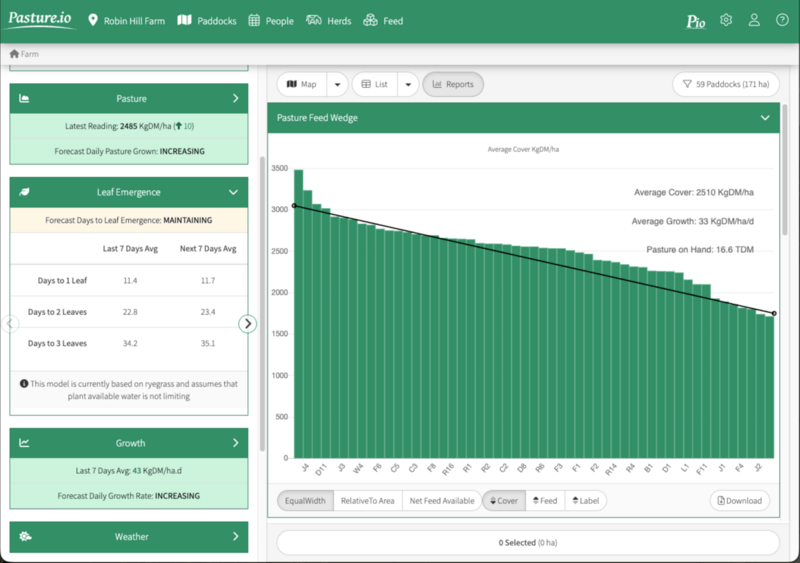Click the Farm breadcrumb link
Viewport: 800px width, 563px height.
(x=30, y=54)
